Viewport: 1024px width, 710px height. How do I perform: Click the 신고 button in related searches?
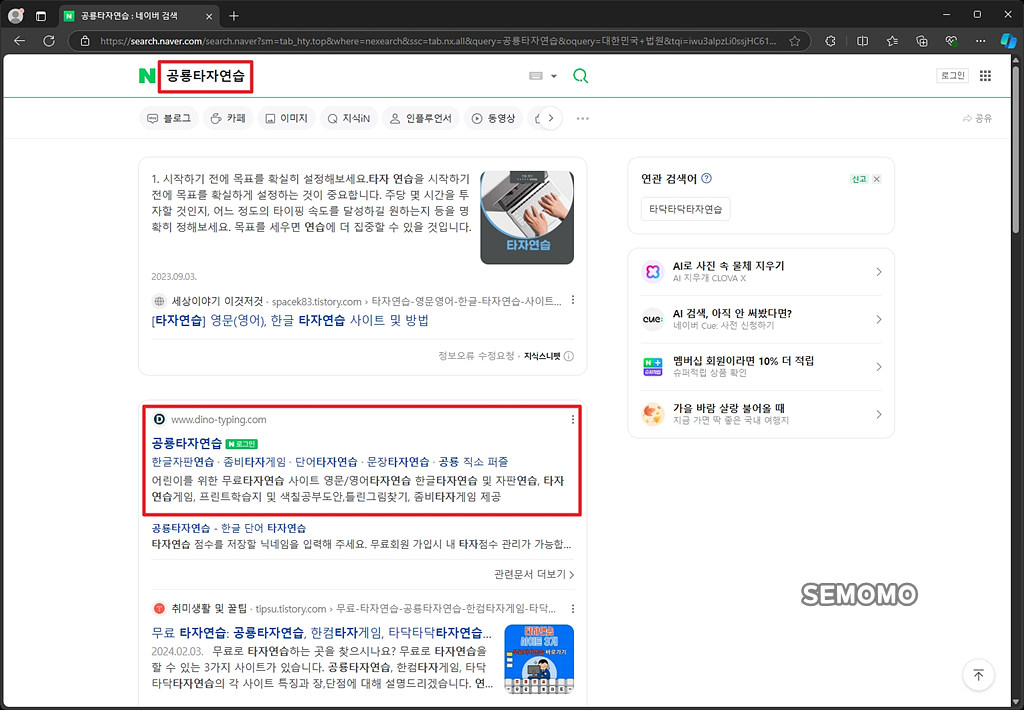coord(859,179)
